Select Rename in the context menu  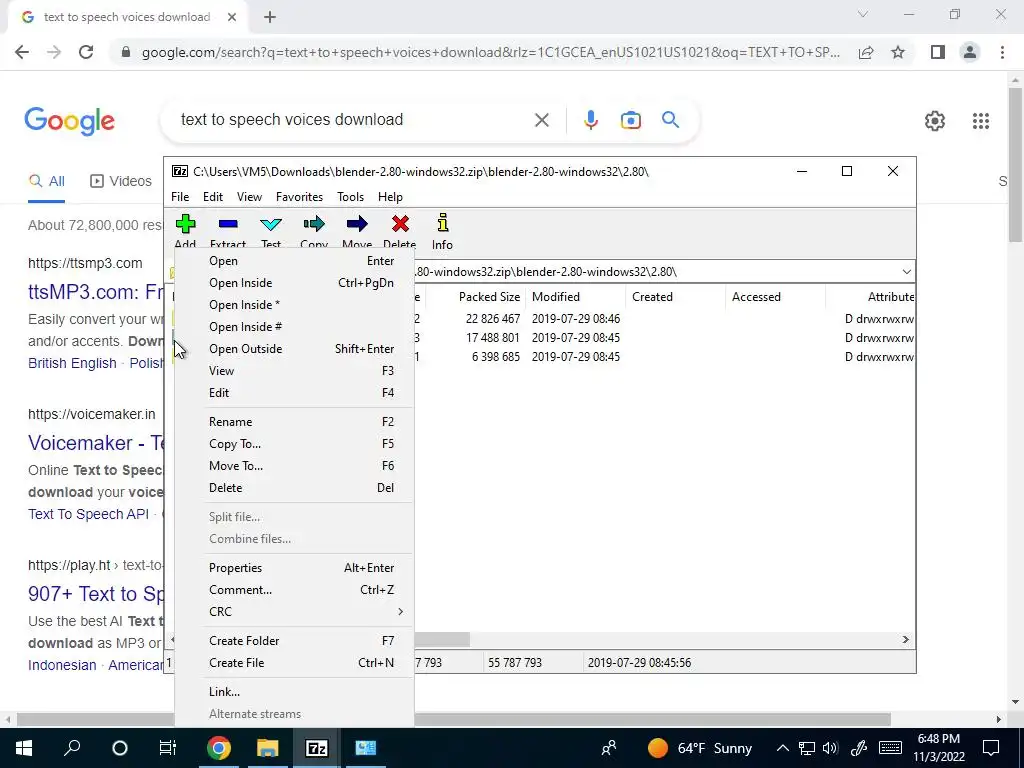295,422
